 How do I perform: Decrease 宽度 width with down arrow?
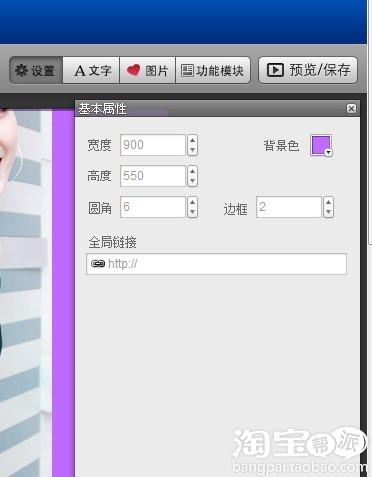(x=192, y=150)
